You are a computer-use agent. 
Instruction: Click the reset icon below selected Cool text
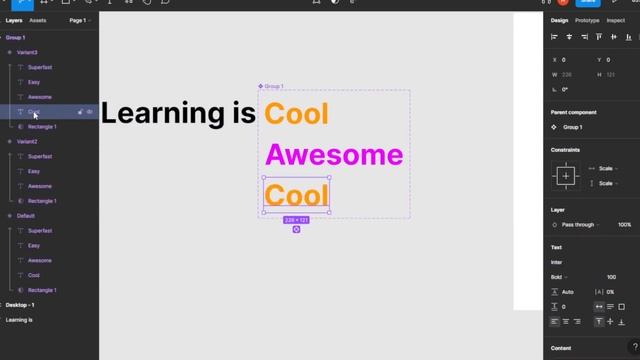click(x=296, y=229)
